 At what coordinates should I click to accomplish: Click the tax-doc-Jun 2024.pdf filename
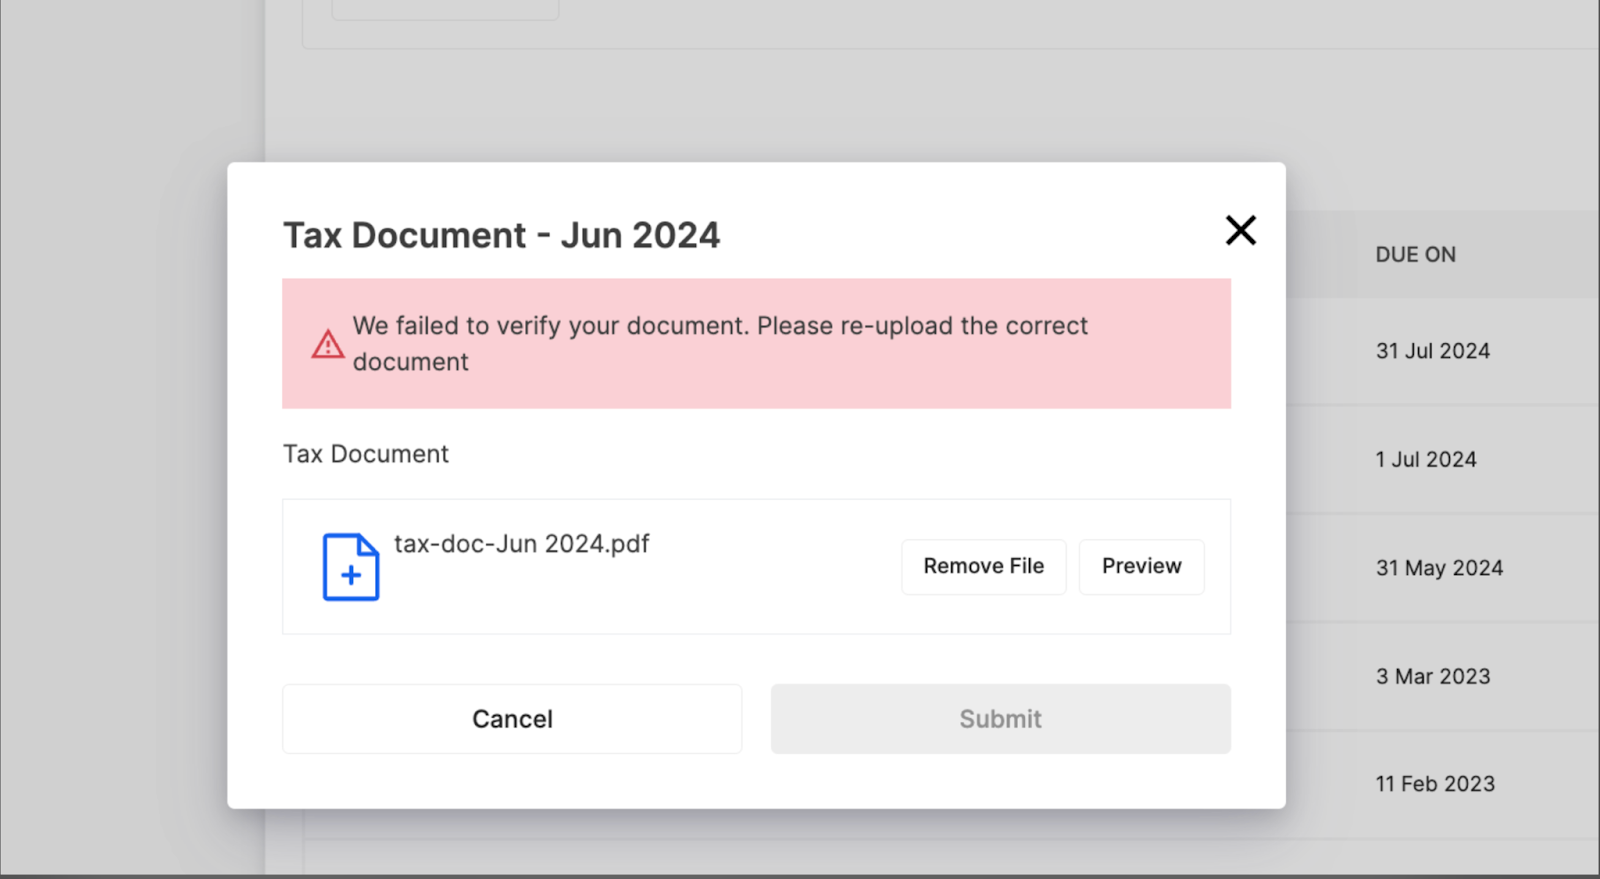[x=521, y=544]
